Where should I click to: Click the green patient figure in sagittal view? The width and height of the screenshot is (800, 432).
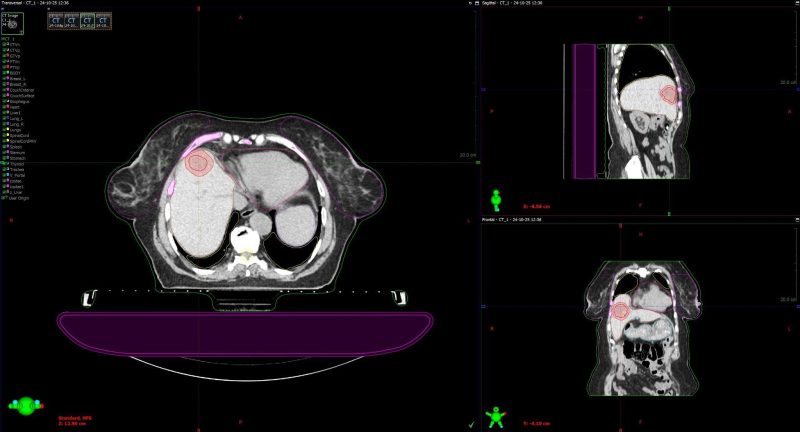(494, 200)
